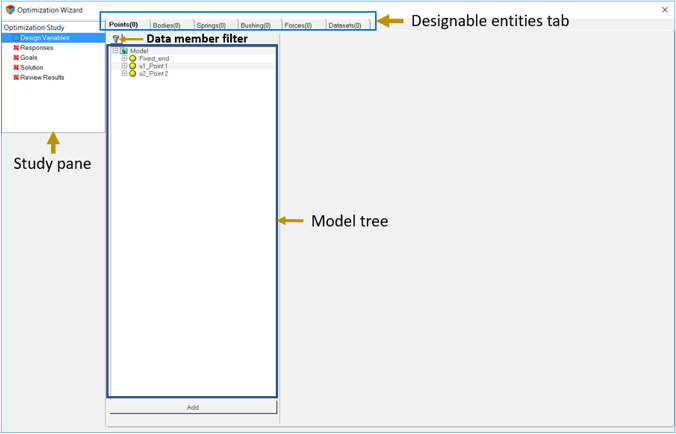Viewport: 676px width, 434px height.
Task: Click the yellow s2_Point 2 icon
Action: (133, 74)
